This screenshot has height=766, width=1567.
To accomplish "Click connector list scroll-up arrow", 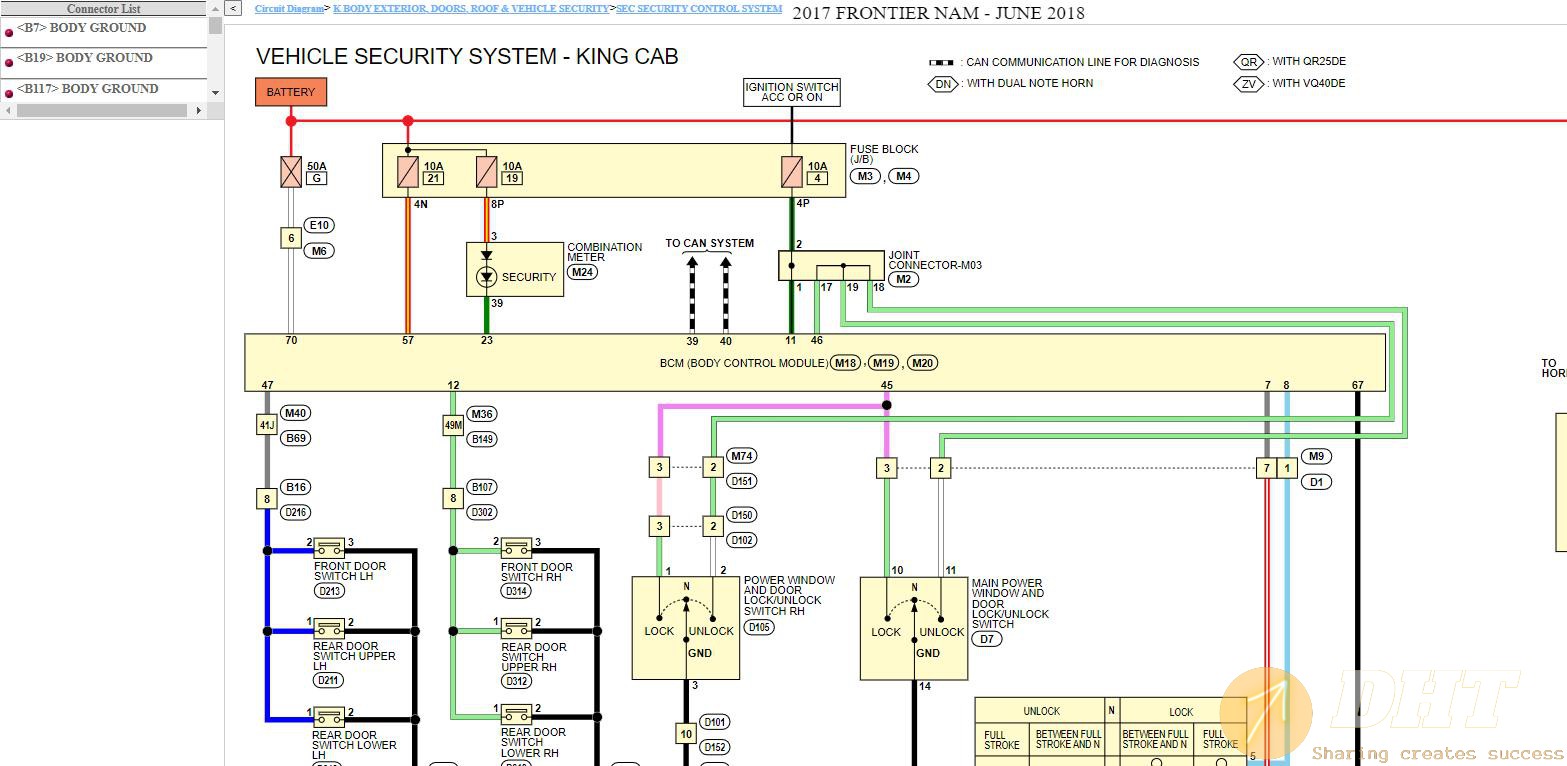I will (x=215, y=8).
